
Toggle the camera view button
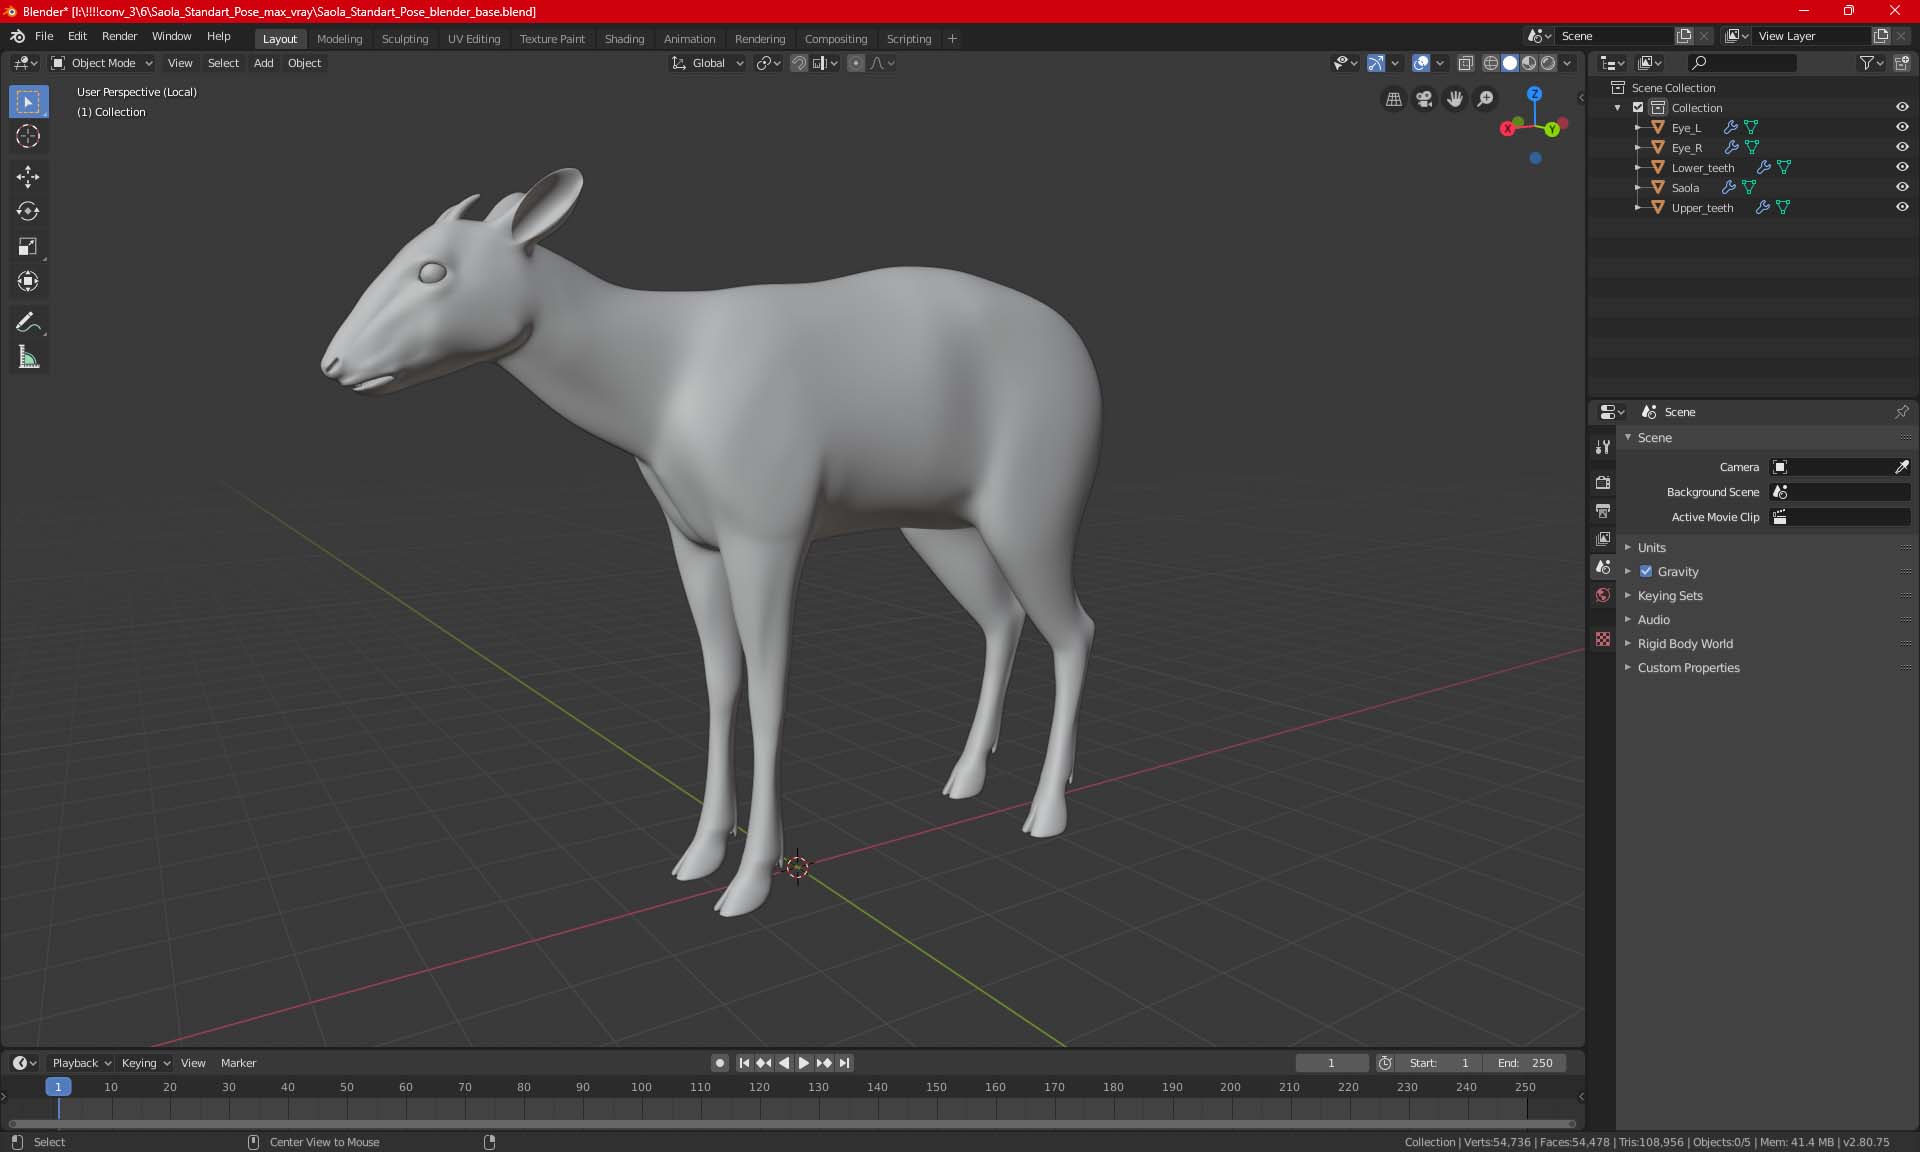tap(1424, 99)
